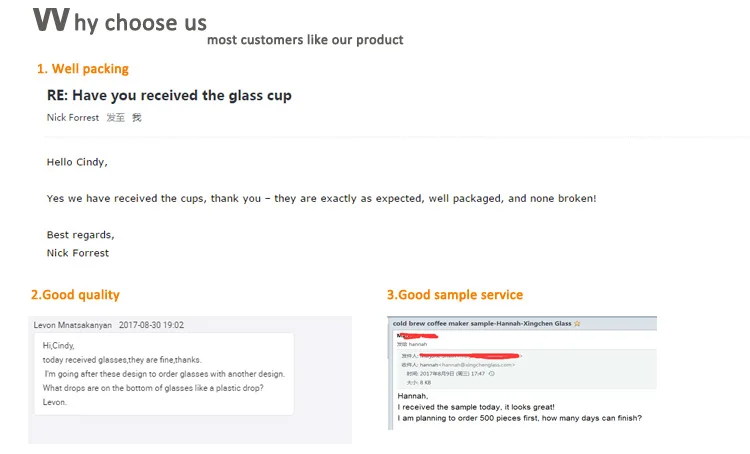
Task: Click the '1. Well packing' heading
Action: pyautogui.click(x=83, y=69)
